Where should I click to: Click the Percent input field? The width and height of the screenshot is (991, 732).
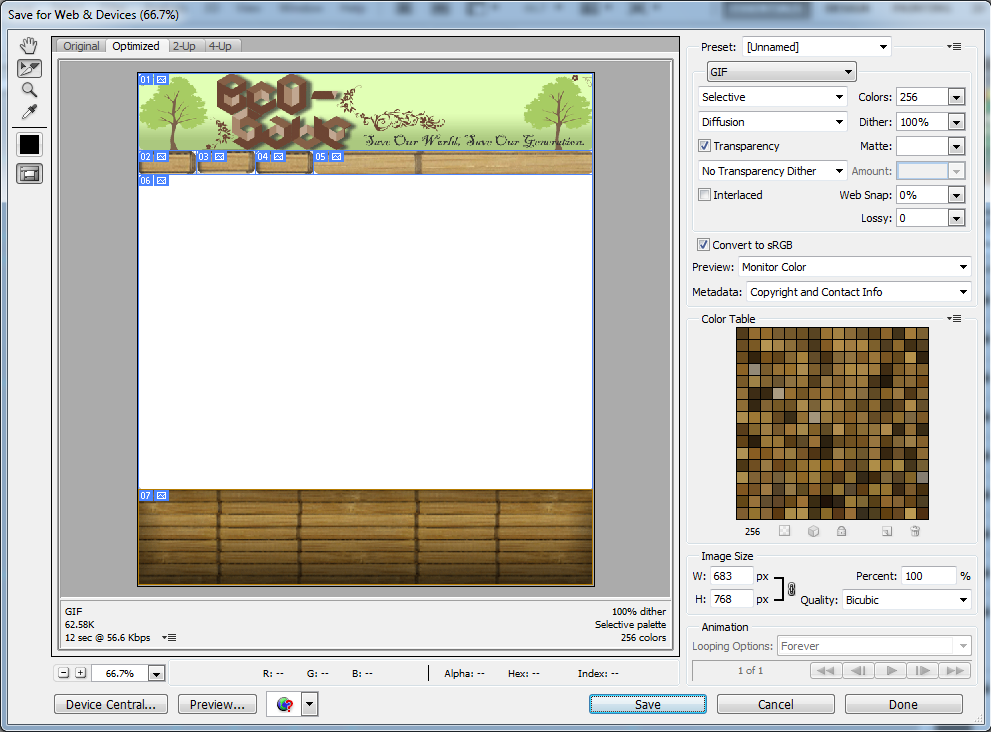[x=928, y=576]
